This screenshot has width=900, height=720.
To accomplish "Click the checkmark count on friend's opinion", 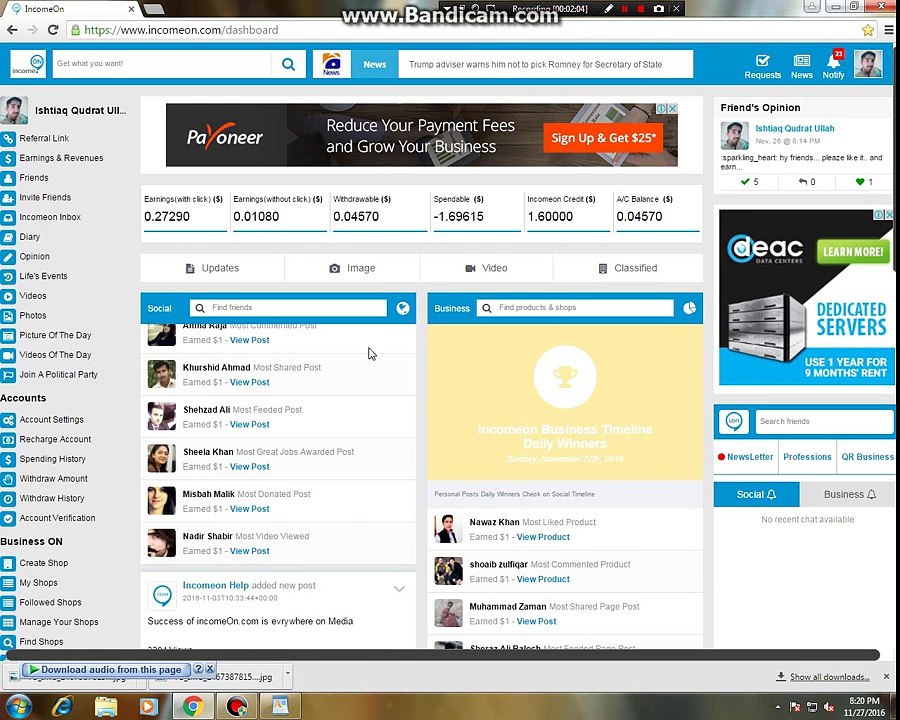I will tap(750, 182).
